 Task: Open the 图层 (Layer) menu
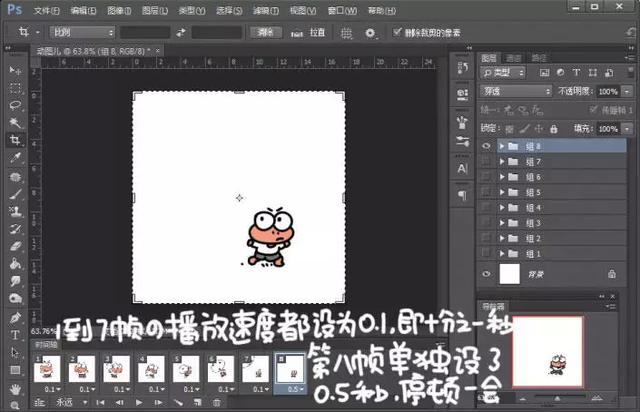click(x=155, y=11)
